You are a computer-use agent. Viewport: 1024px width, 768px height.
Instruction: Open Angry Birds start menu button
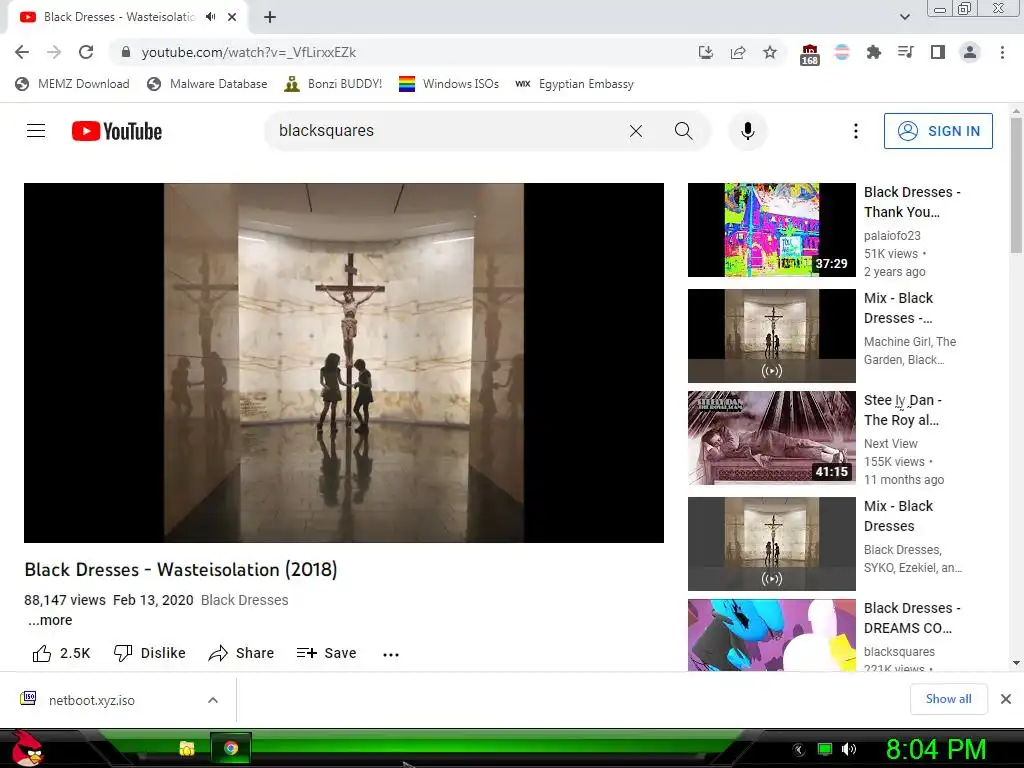[27, 748]
